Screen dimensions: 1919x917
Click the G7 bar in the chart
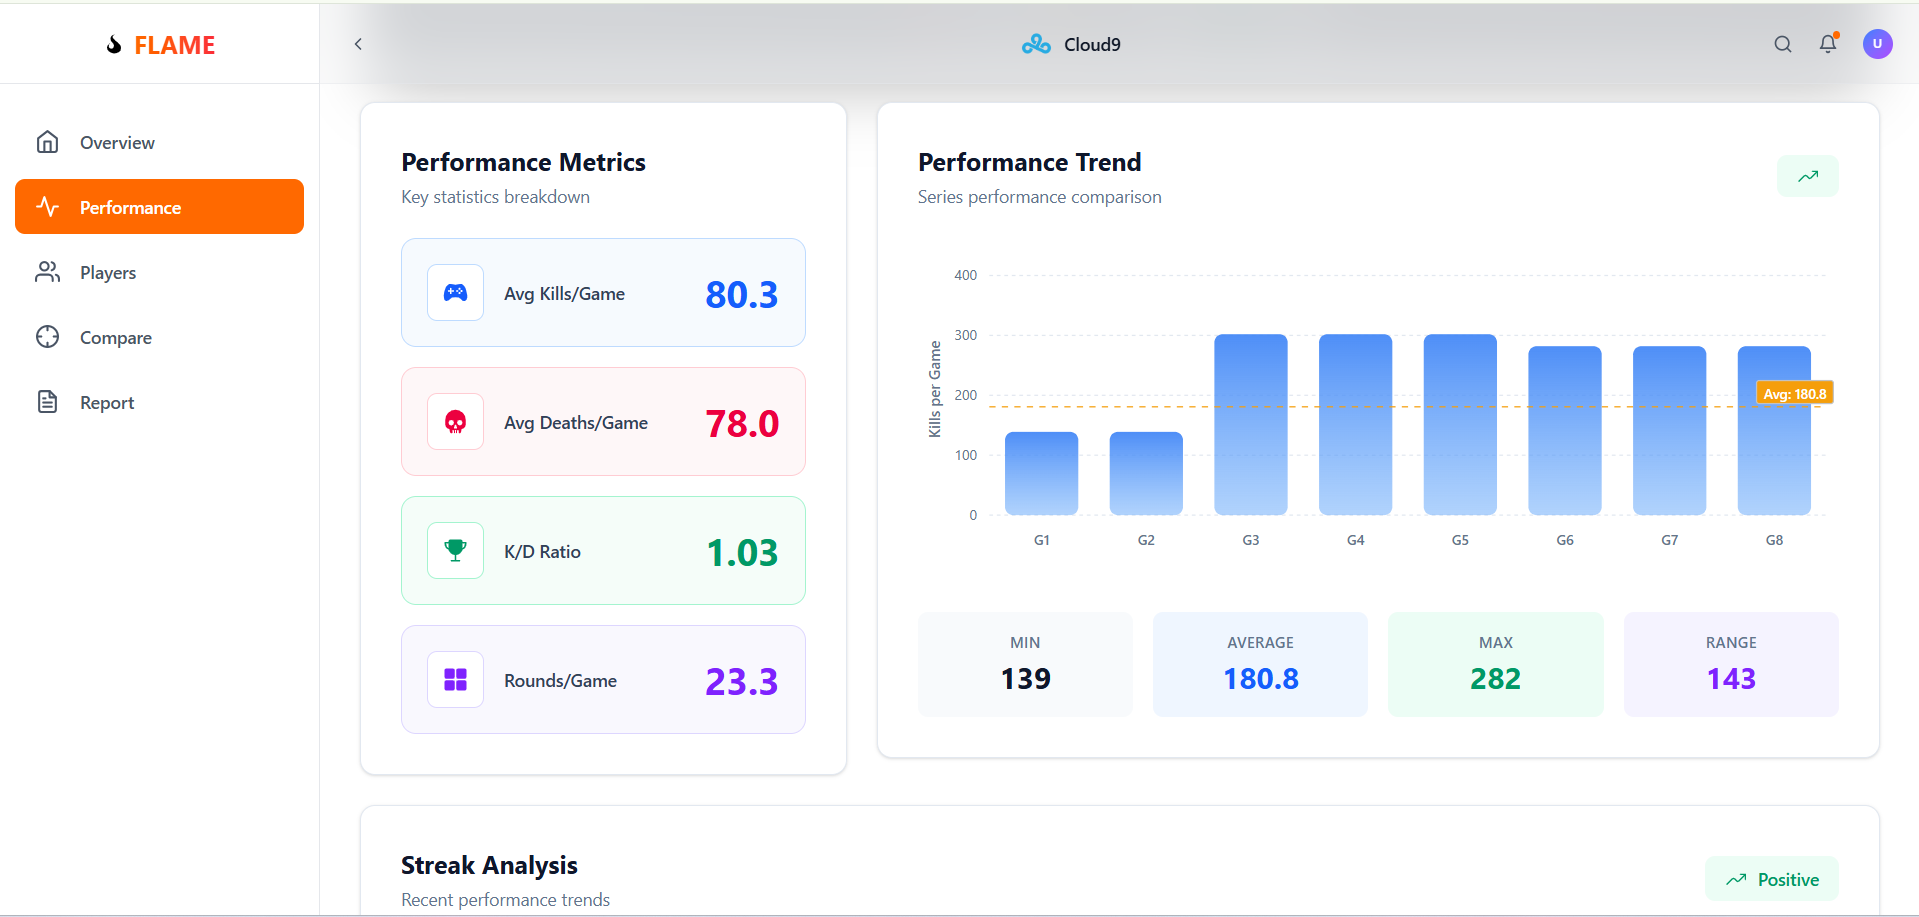[1669, 431]
